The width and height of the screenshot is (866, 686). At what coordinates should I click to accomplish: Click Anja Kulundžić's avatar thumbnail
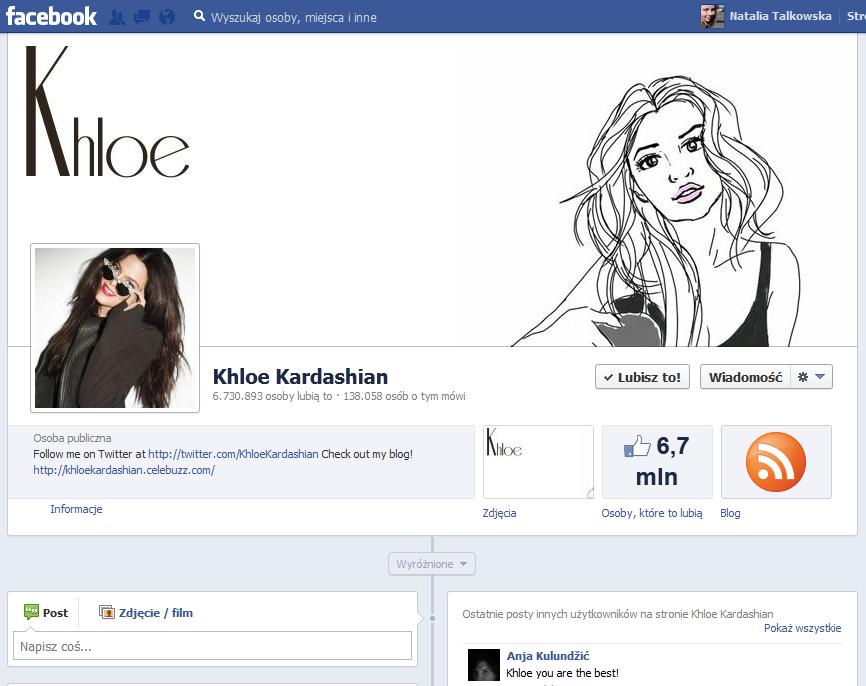click(484, 665)
